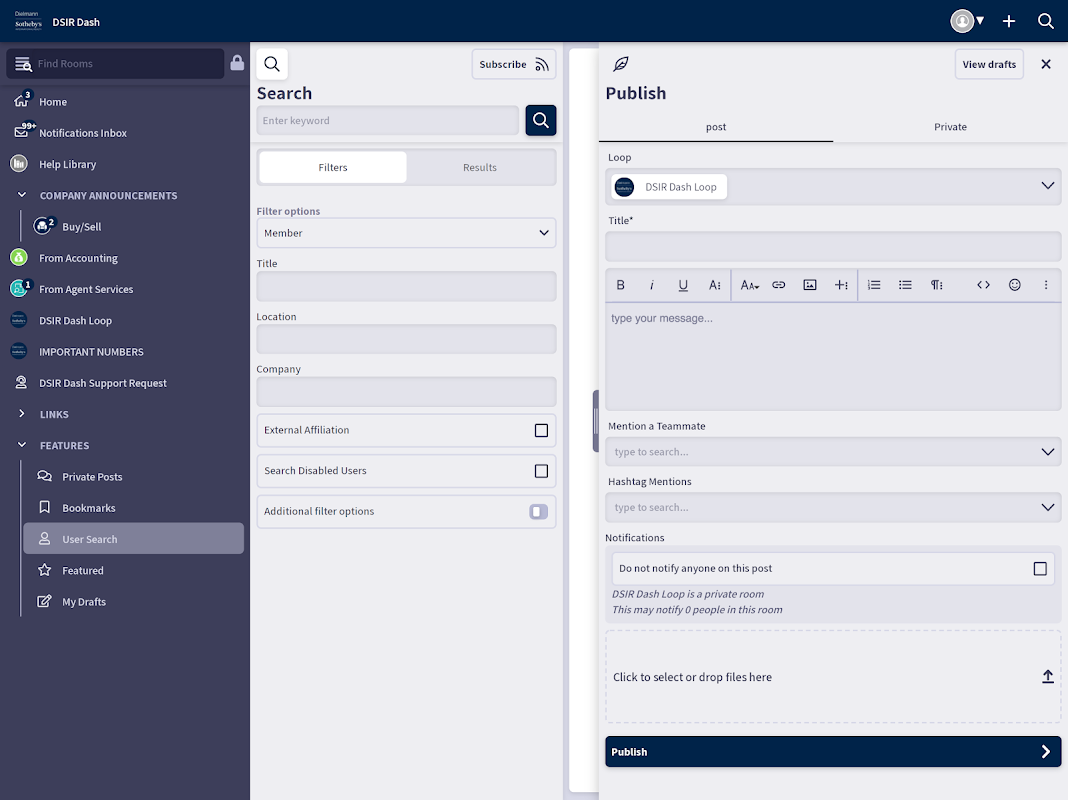Close the Publish panel
This screenshot has height=800, width=1068.
1046,64
